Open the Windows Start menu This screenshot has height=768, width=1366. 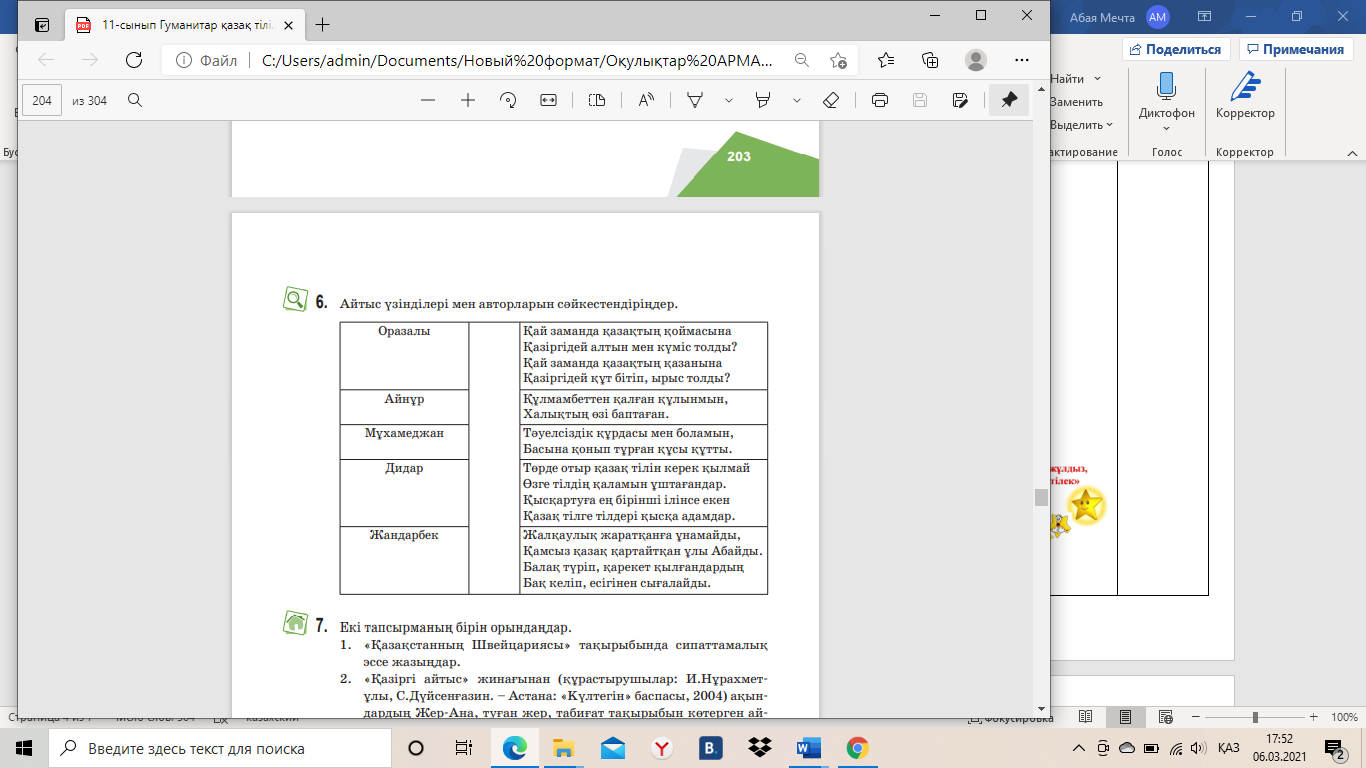(x=24, y=748)
